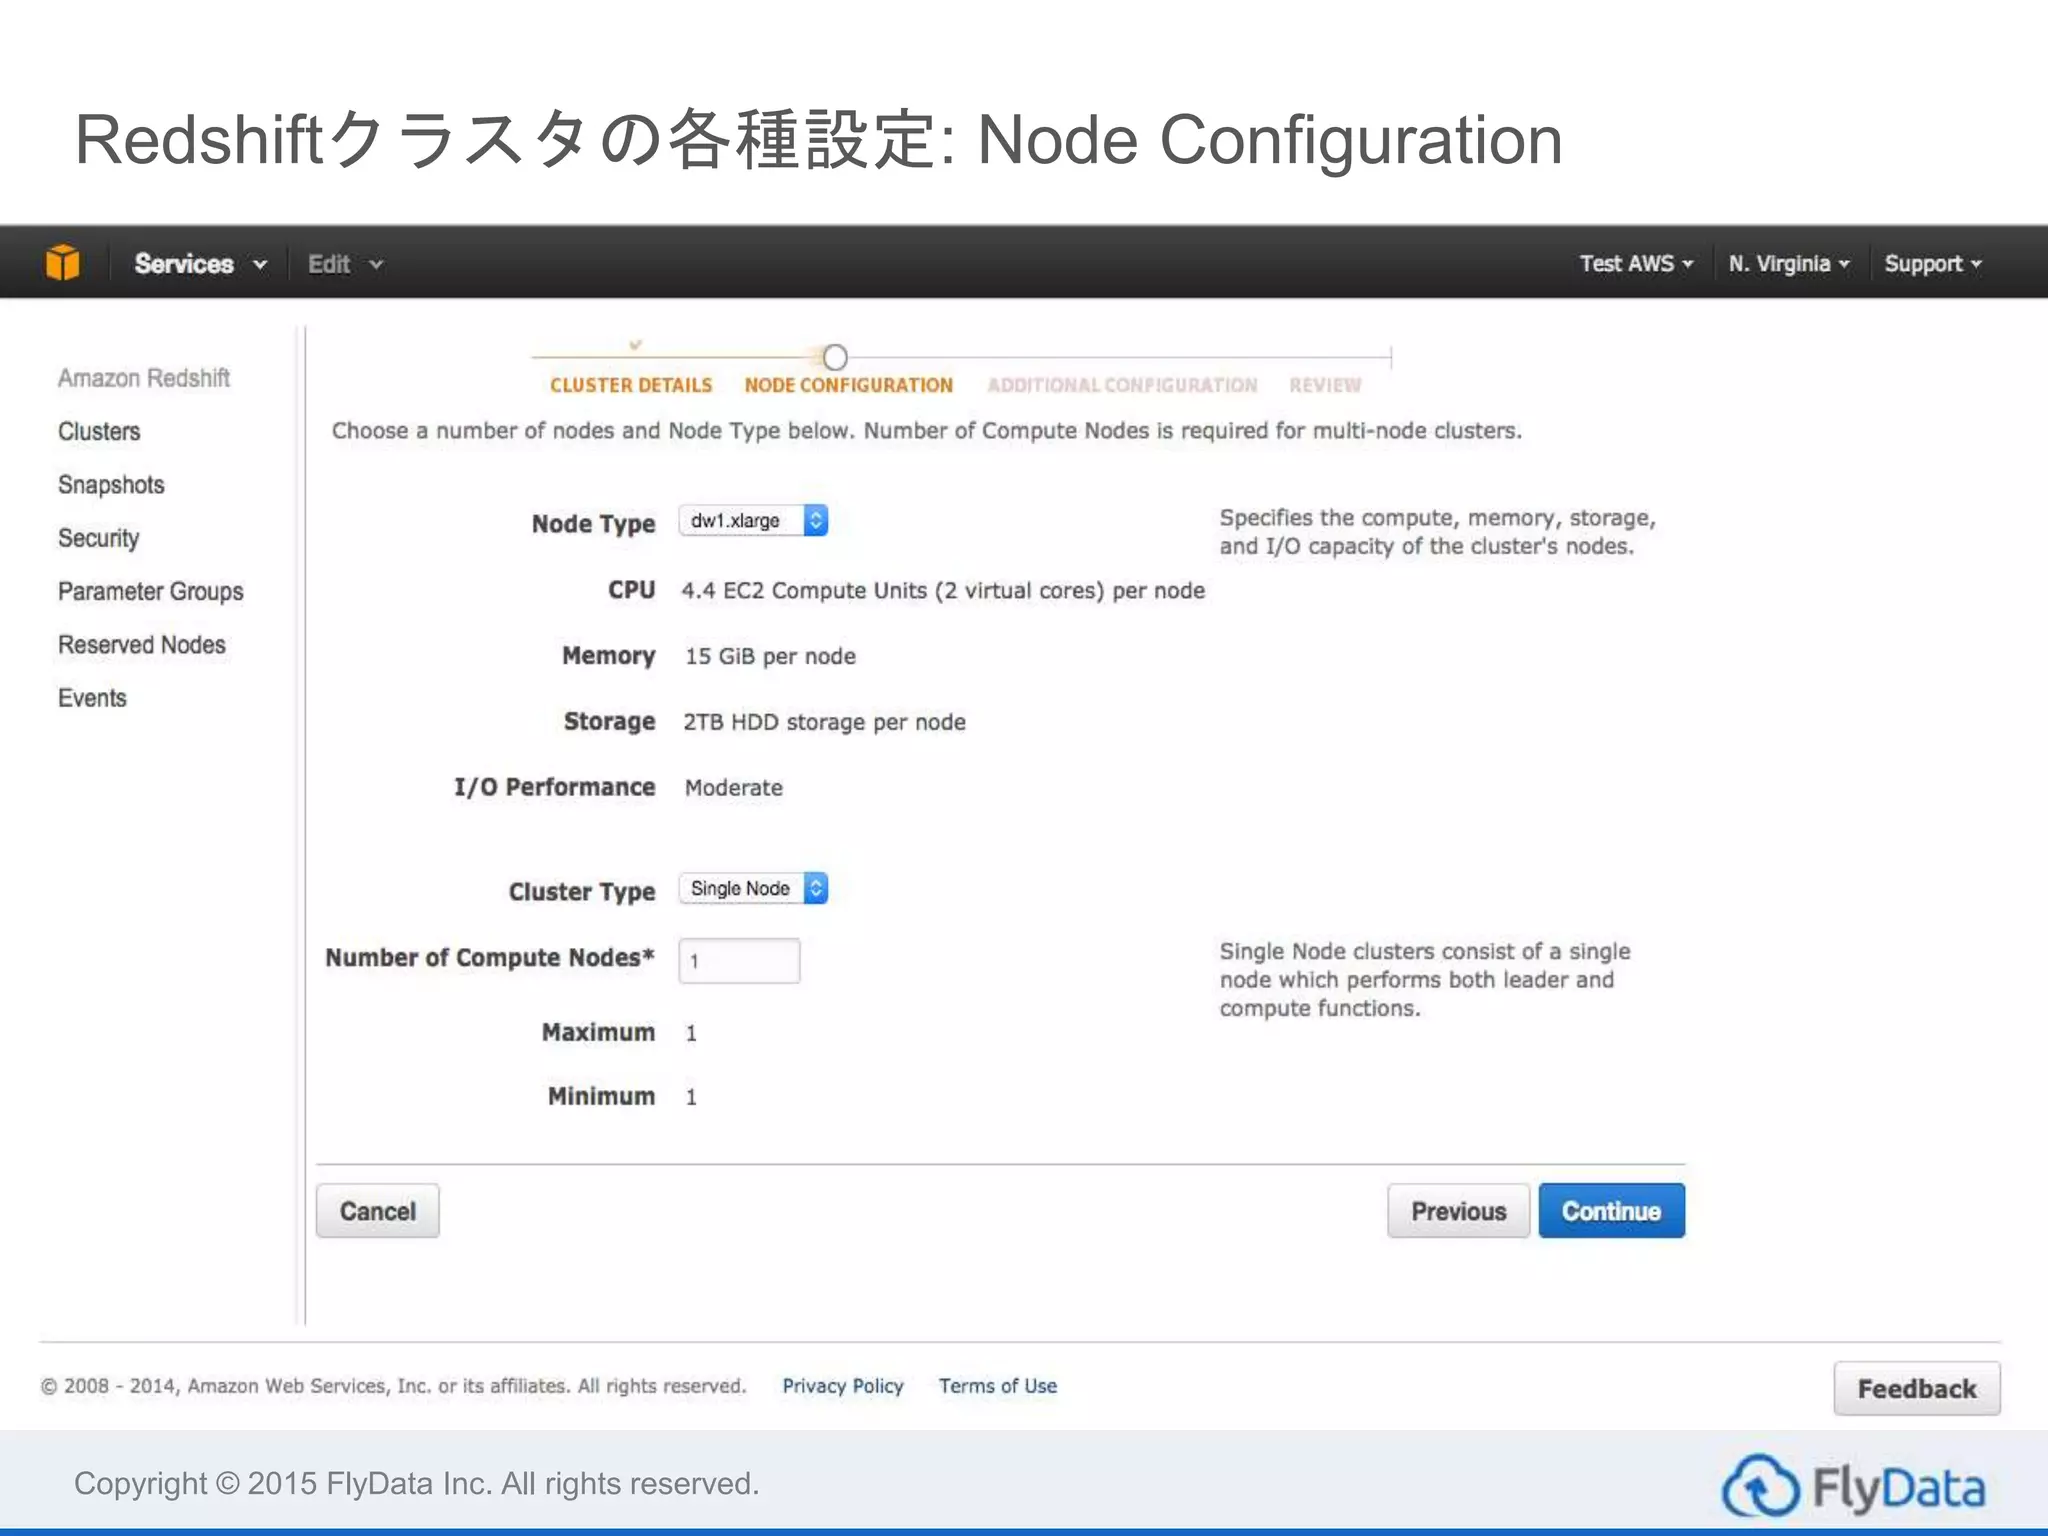This screenshot has height=1536, width=2048.
Task: Click the FlyData cloud logo
Action: (1853, 1487)
